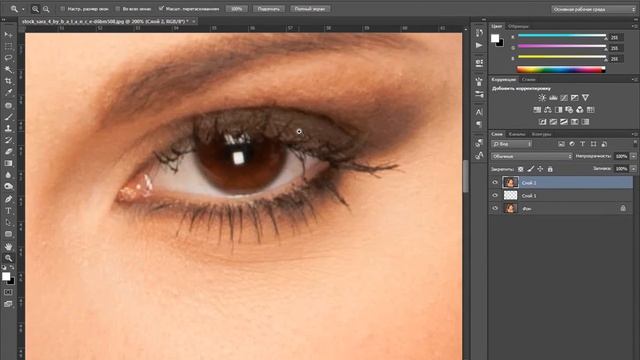
Task: Toggle zoom all windows checkbox
Action: pyautogui.click(x=118, y=9)
